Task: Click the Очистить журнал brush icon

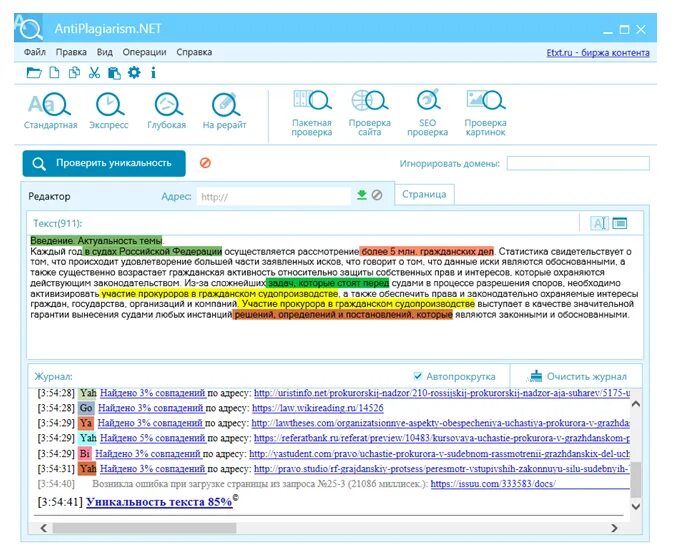Action: (536, 376)
